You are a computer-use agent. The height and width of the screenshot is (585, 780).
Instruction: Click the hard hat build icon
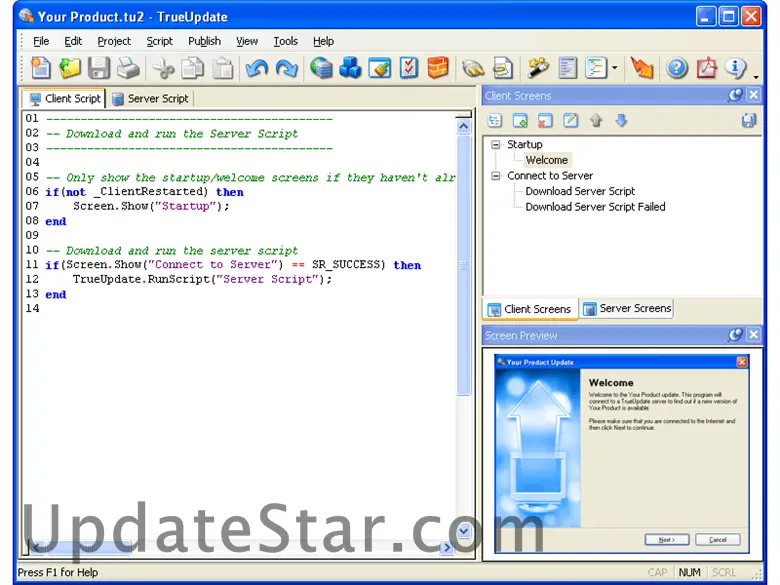(473, 68)
